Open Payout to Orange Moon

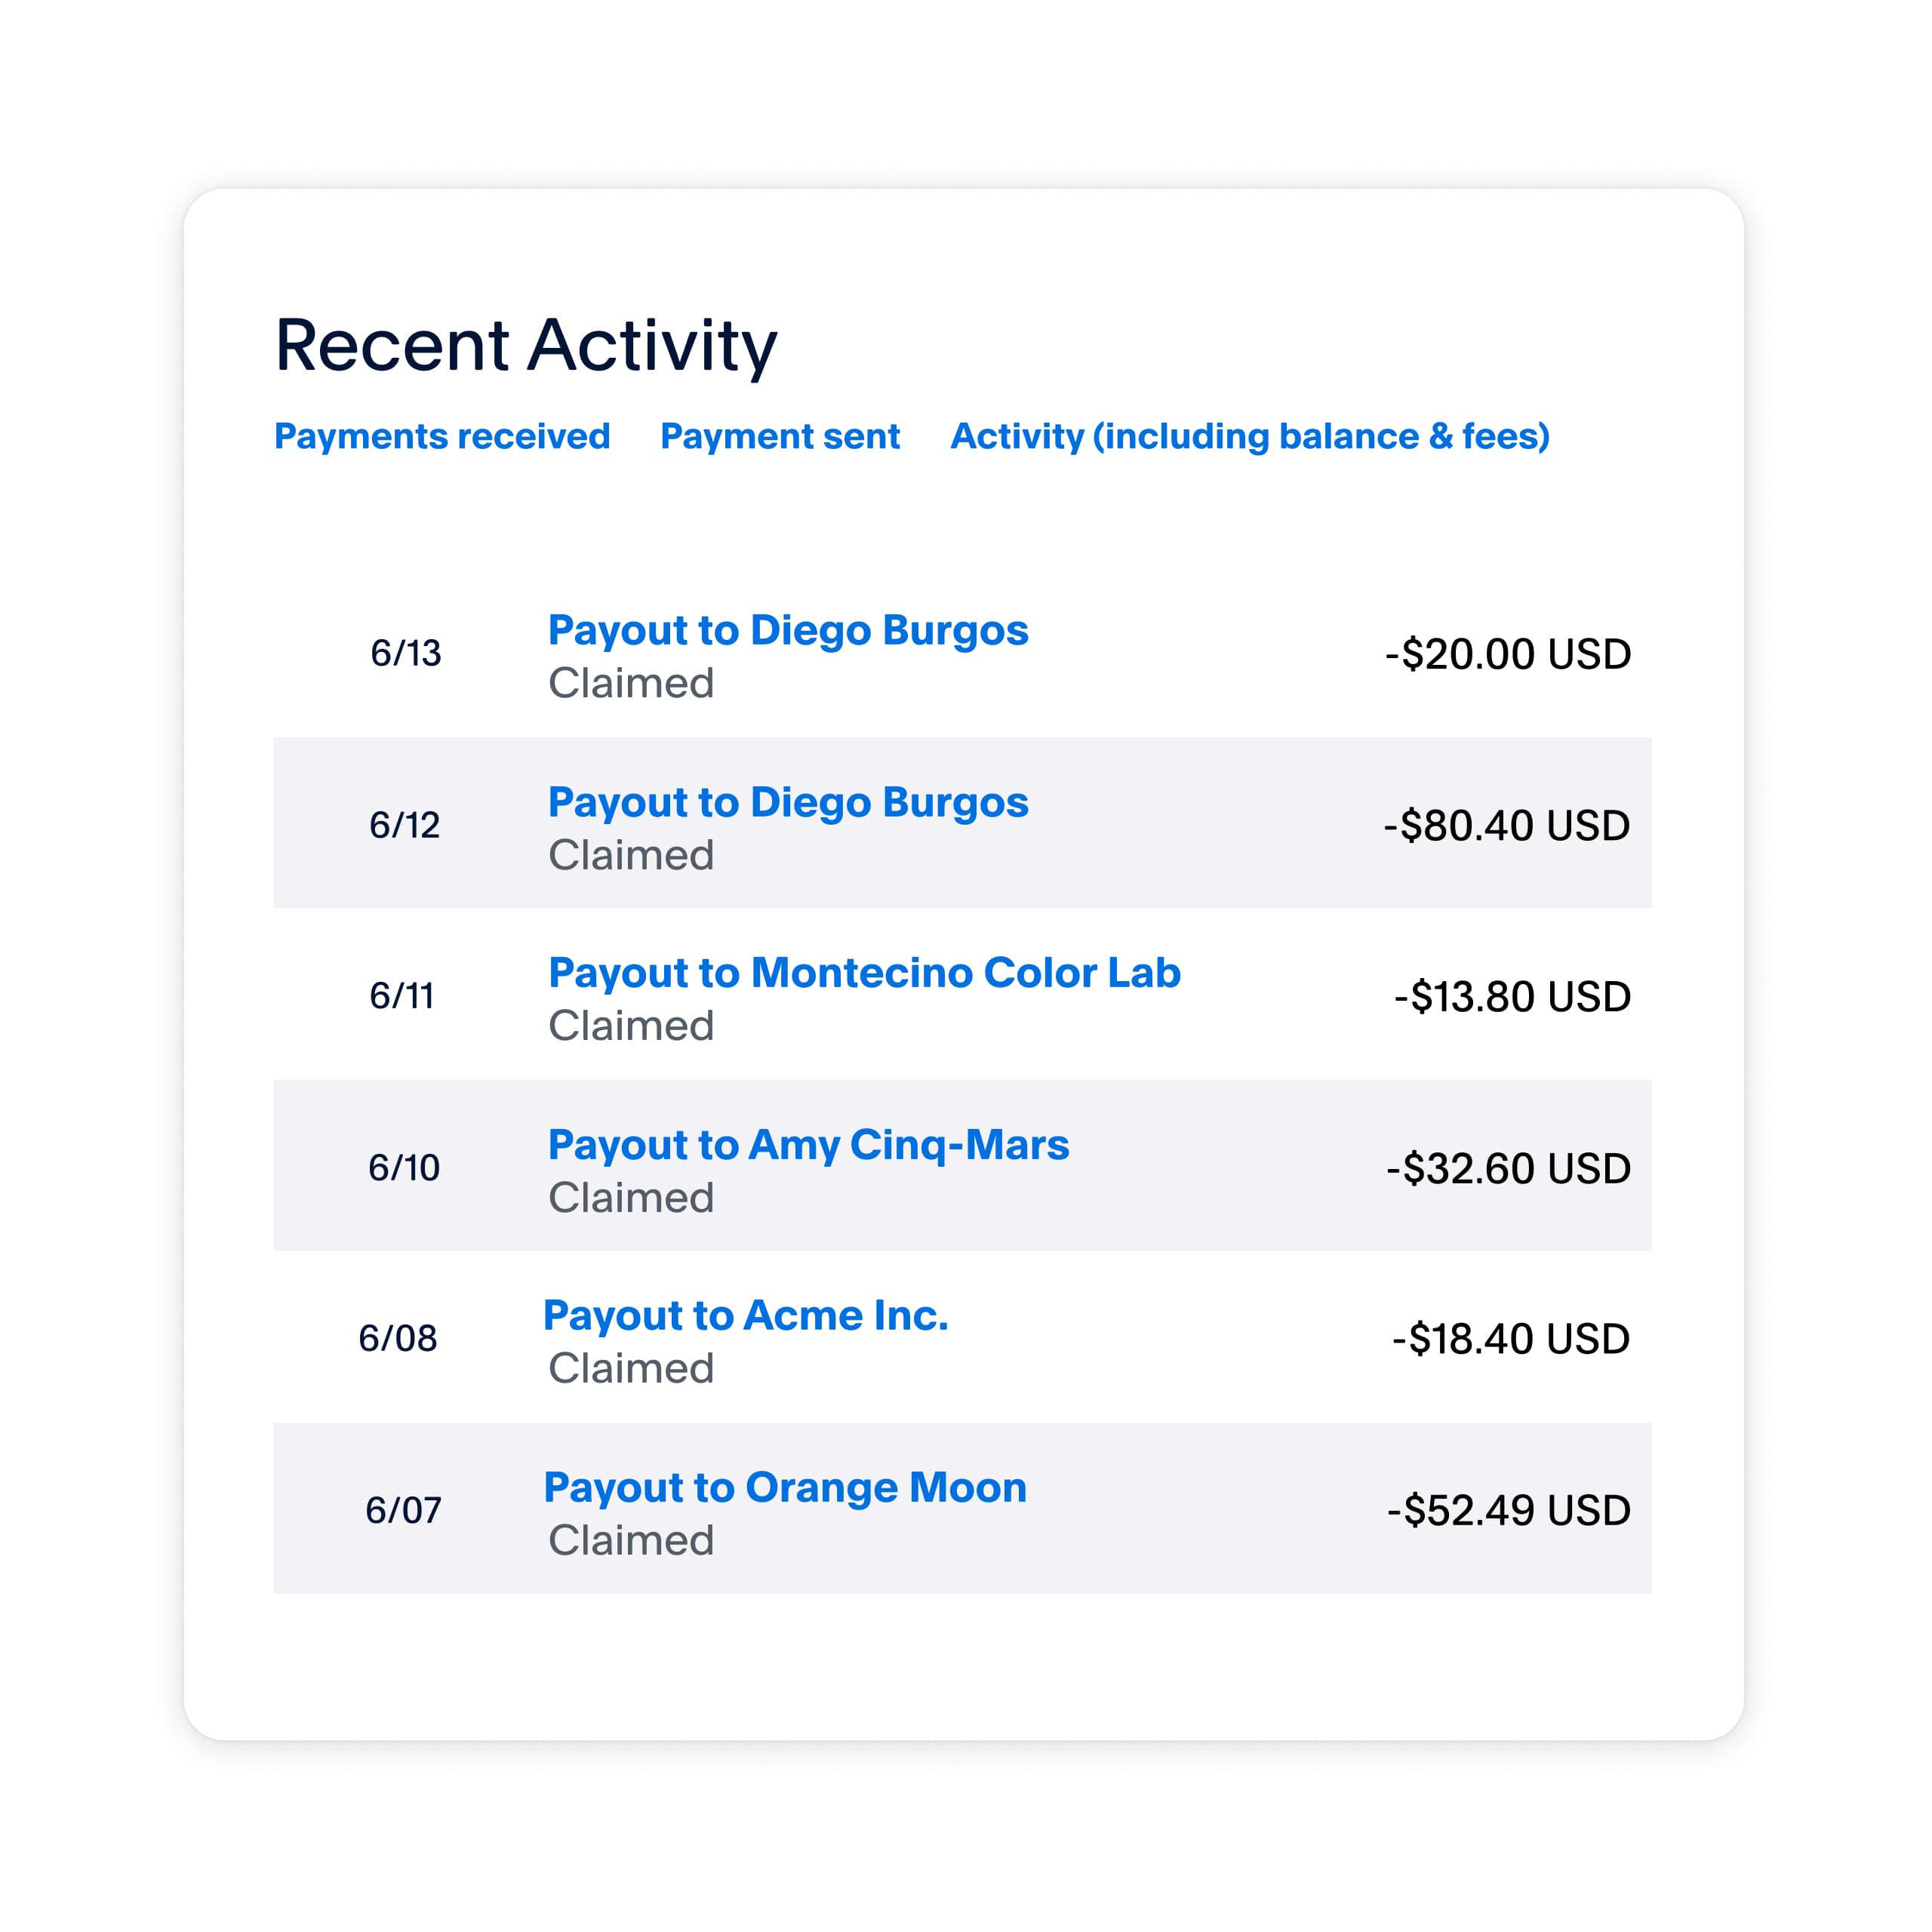point(784,1487)
